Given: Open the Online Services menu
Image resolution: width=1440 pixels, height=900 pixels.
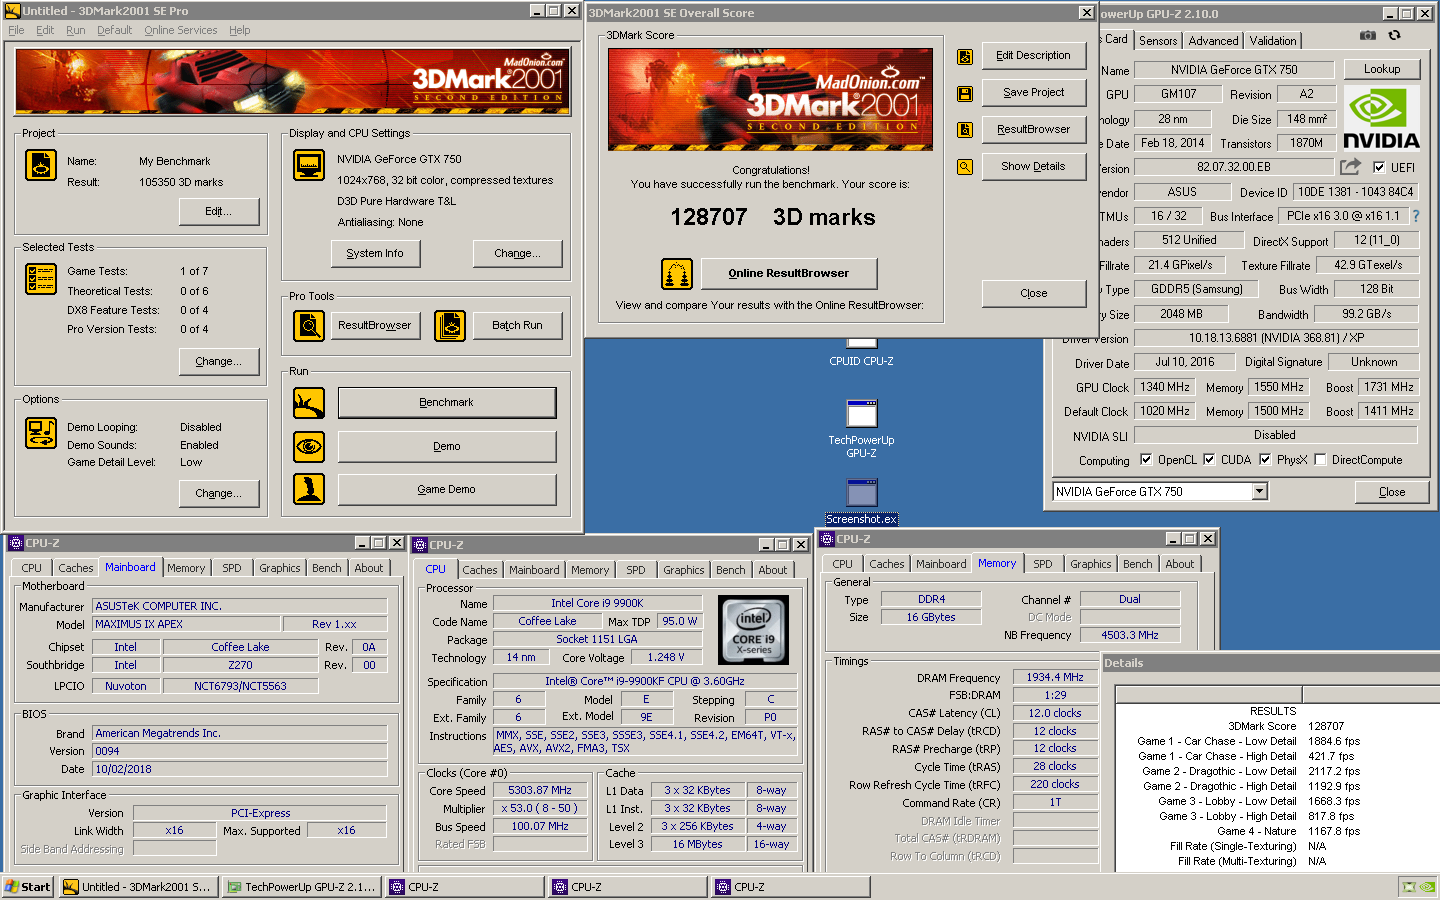Looking at the screenshot, I should [x=180, y=30].
